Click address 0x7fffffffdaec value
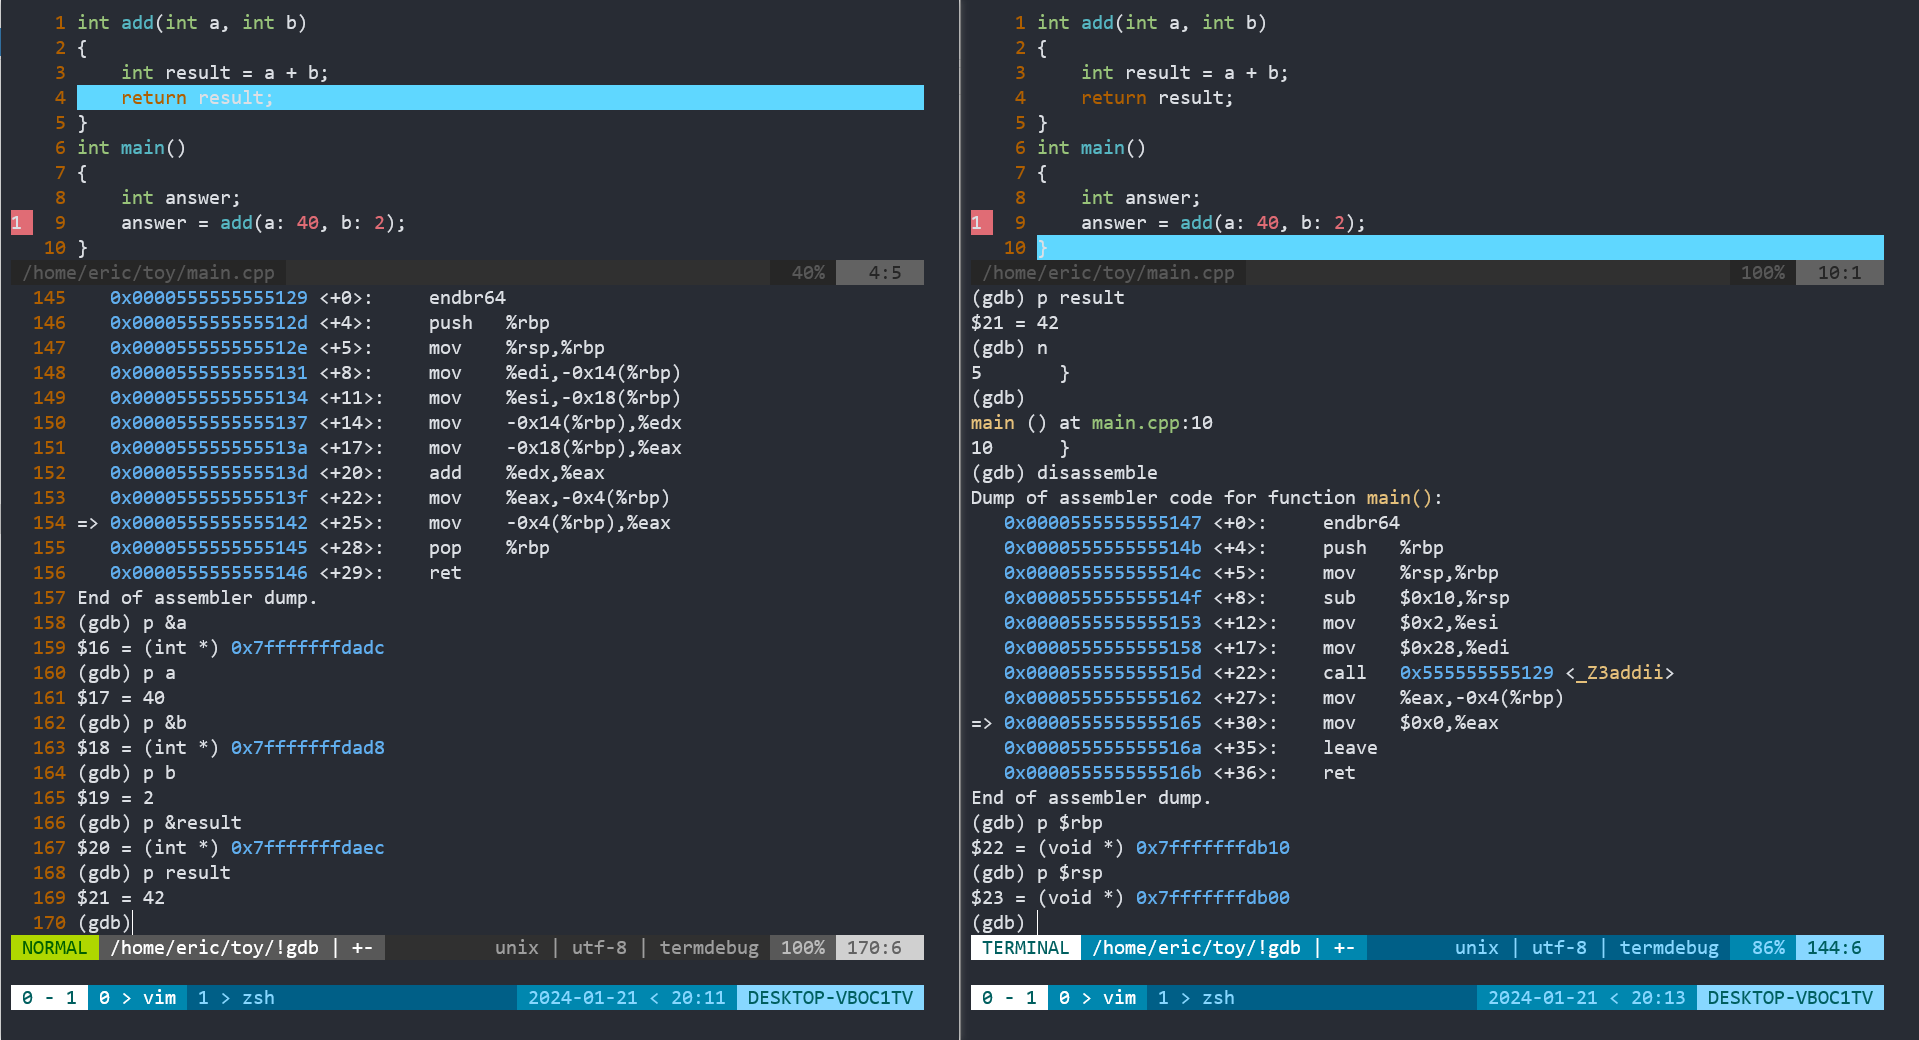Viewport: 1919px width, 1040px height. coord(308,848)
